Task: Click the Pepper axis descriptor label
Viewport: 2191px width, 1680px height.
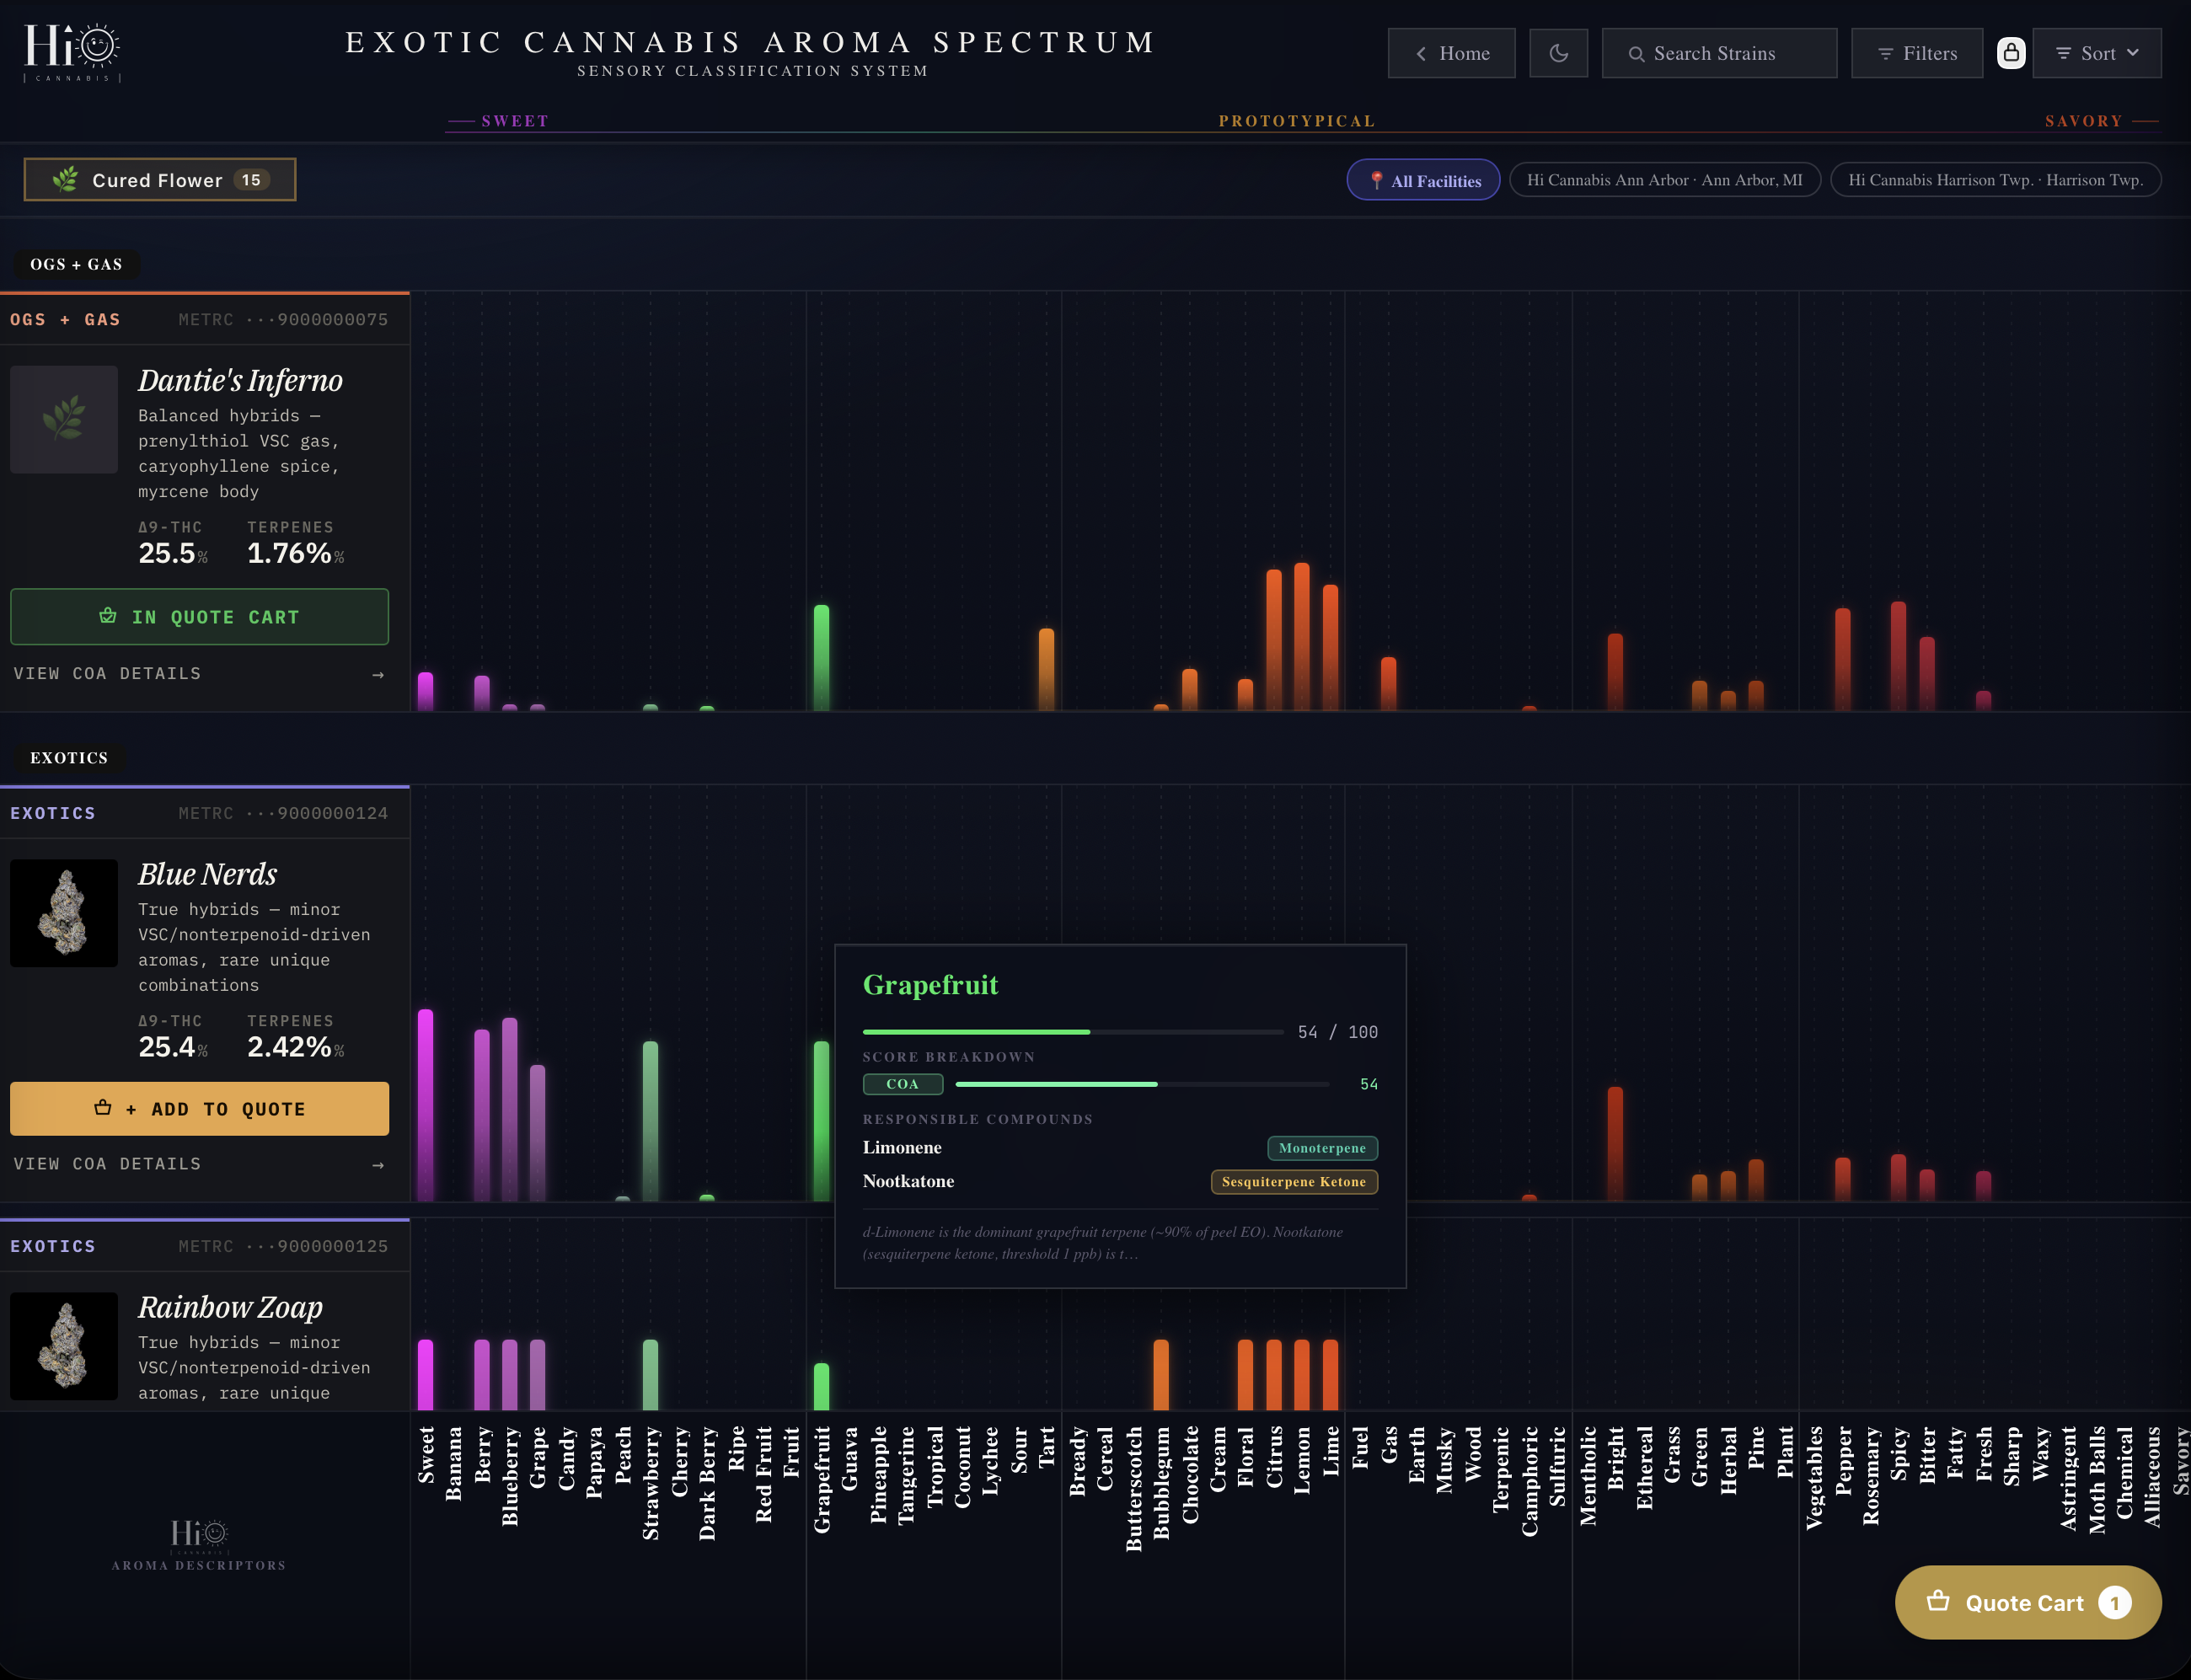Action: [x=1843, y=1461]
